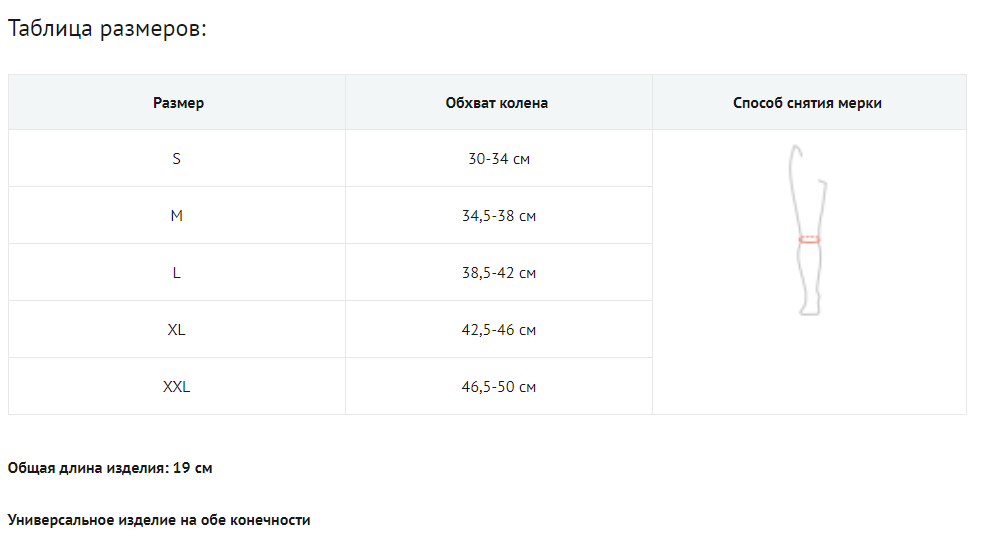This screenshot has height=546, width=994.
Task: Select the size XL cell
Action: [177, 330]
